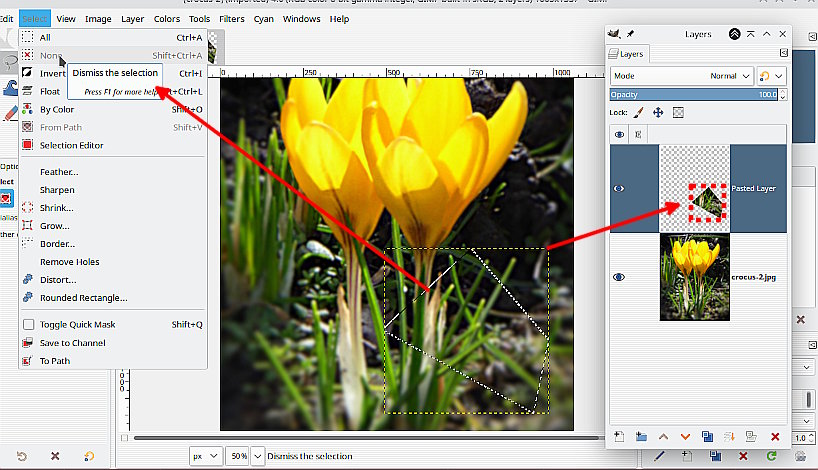Lock pixels with the paintbrush lock icon
This screenshot has width=818, height=470.
pos(639,112)
